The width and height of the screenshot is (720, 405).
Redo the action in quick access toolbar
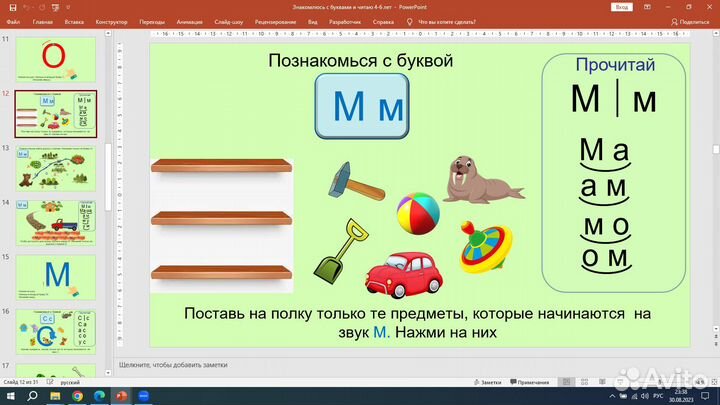tap(42, 7)
